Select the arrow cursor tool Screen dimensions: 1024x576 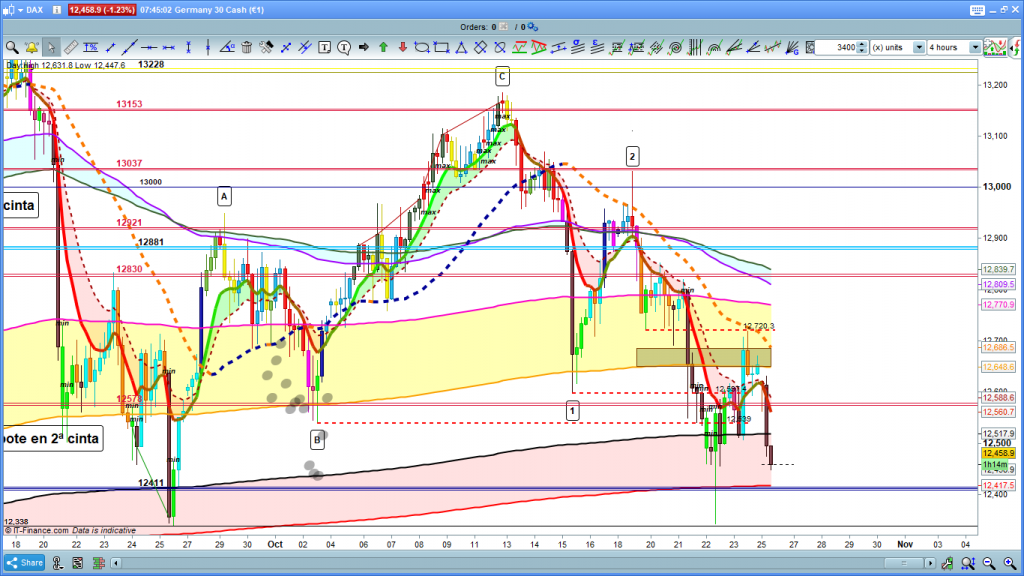click(x=49, y=47)
